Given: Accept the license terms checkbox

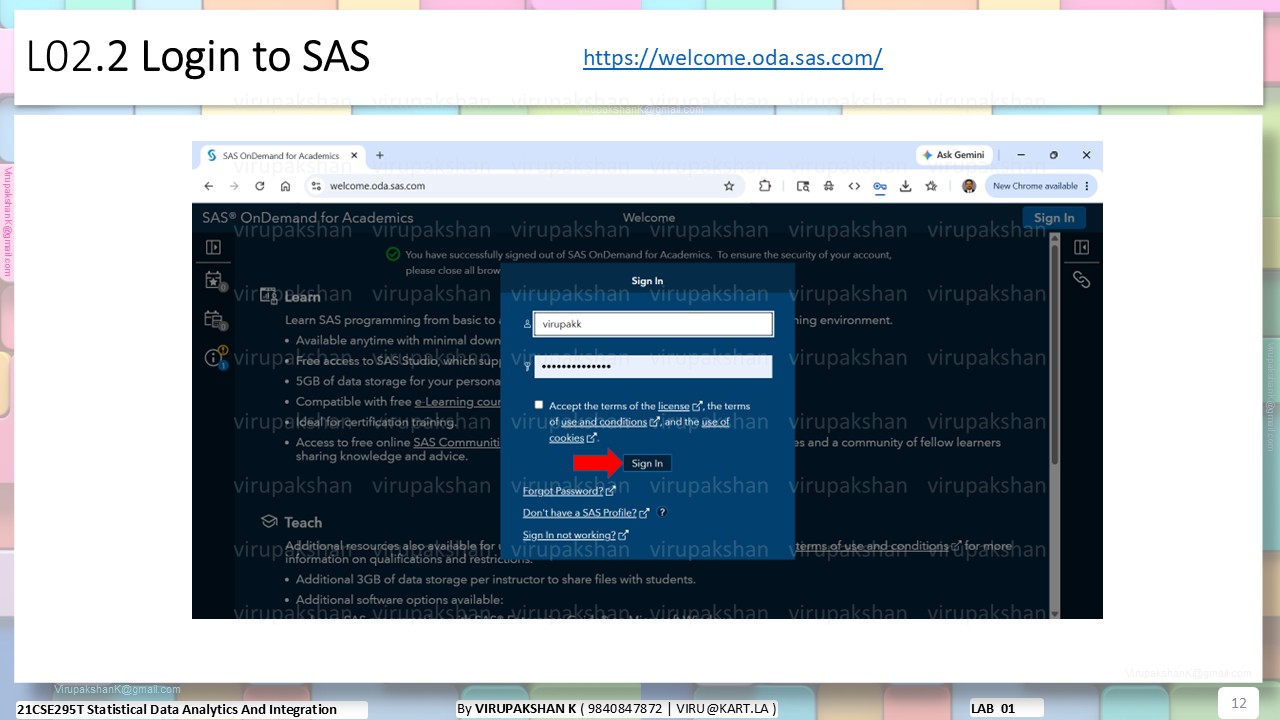Looking at the screenshot, I should pyautogui.click(x=539, y=405).
